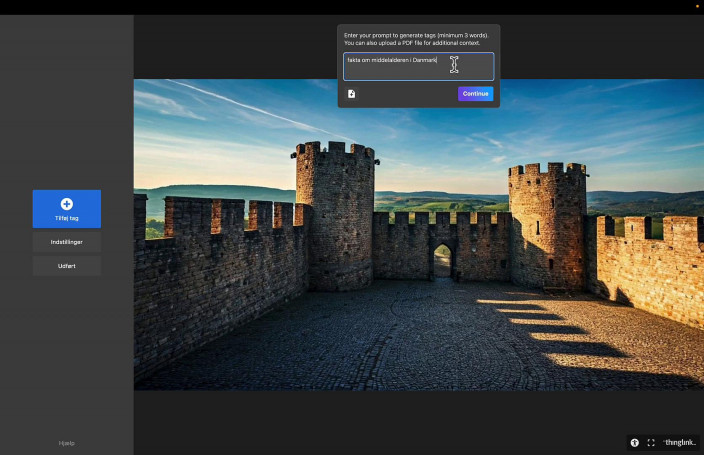
Task: Enter fullscreen with the expand icon
Action: (651, 442)
